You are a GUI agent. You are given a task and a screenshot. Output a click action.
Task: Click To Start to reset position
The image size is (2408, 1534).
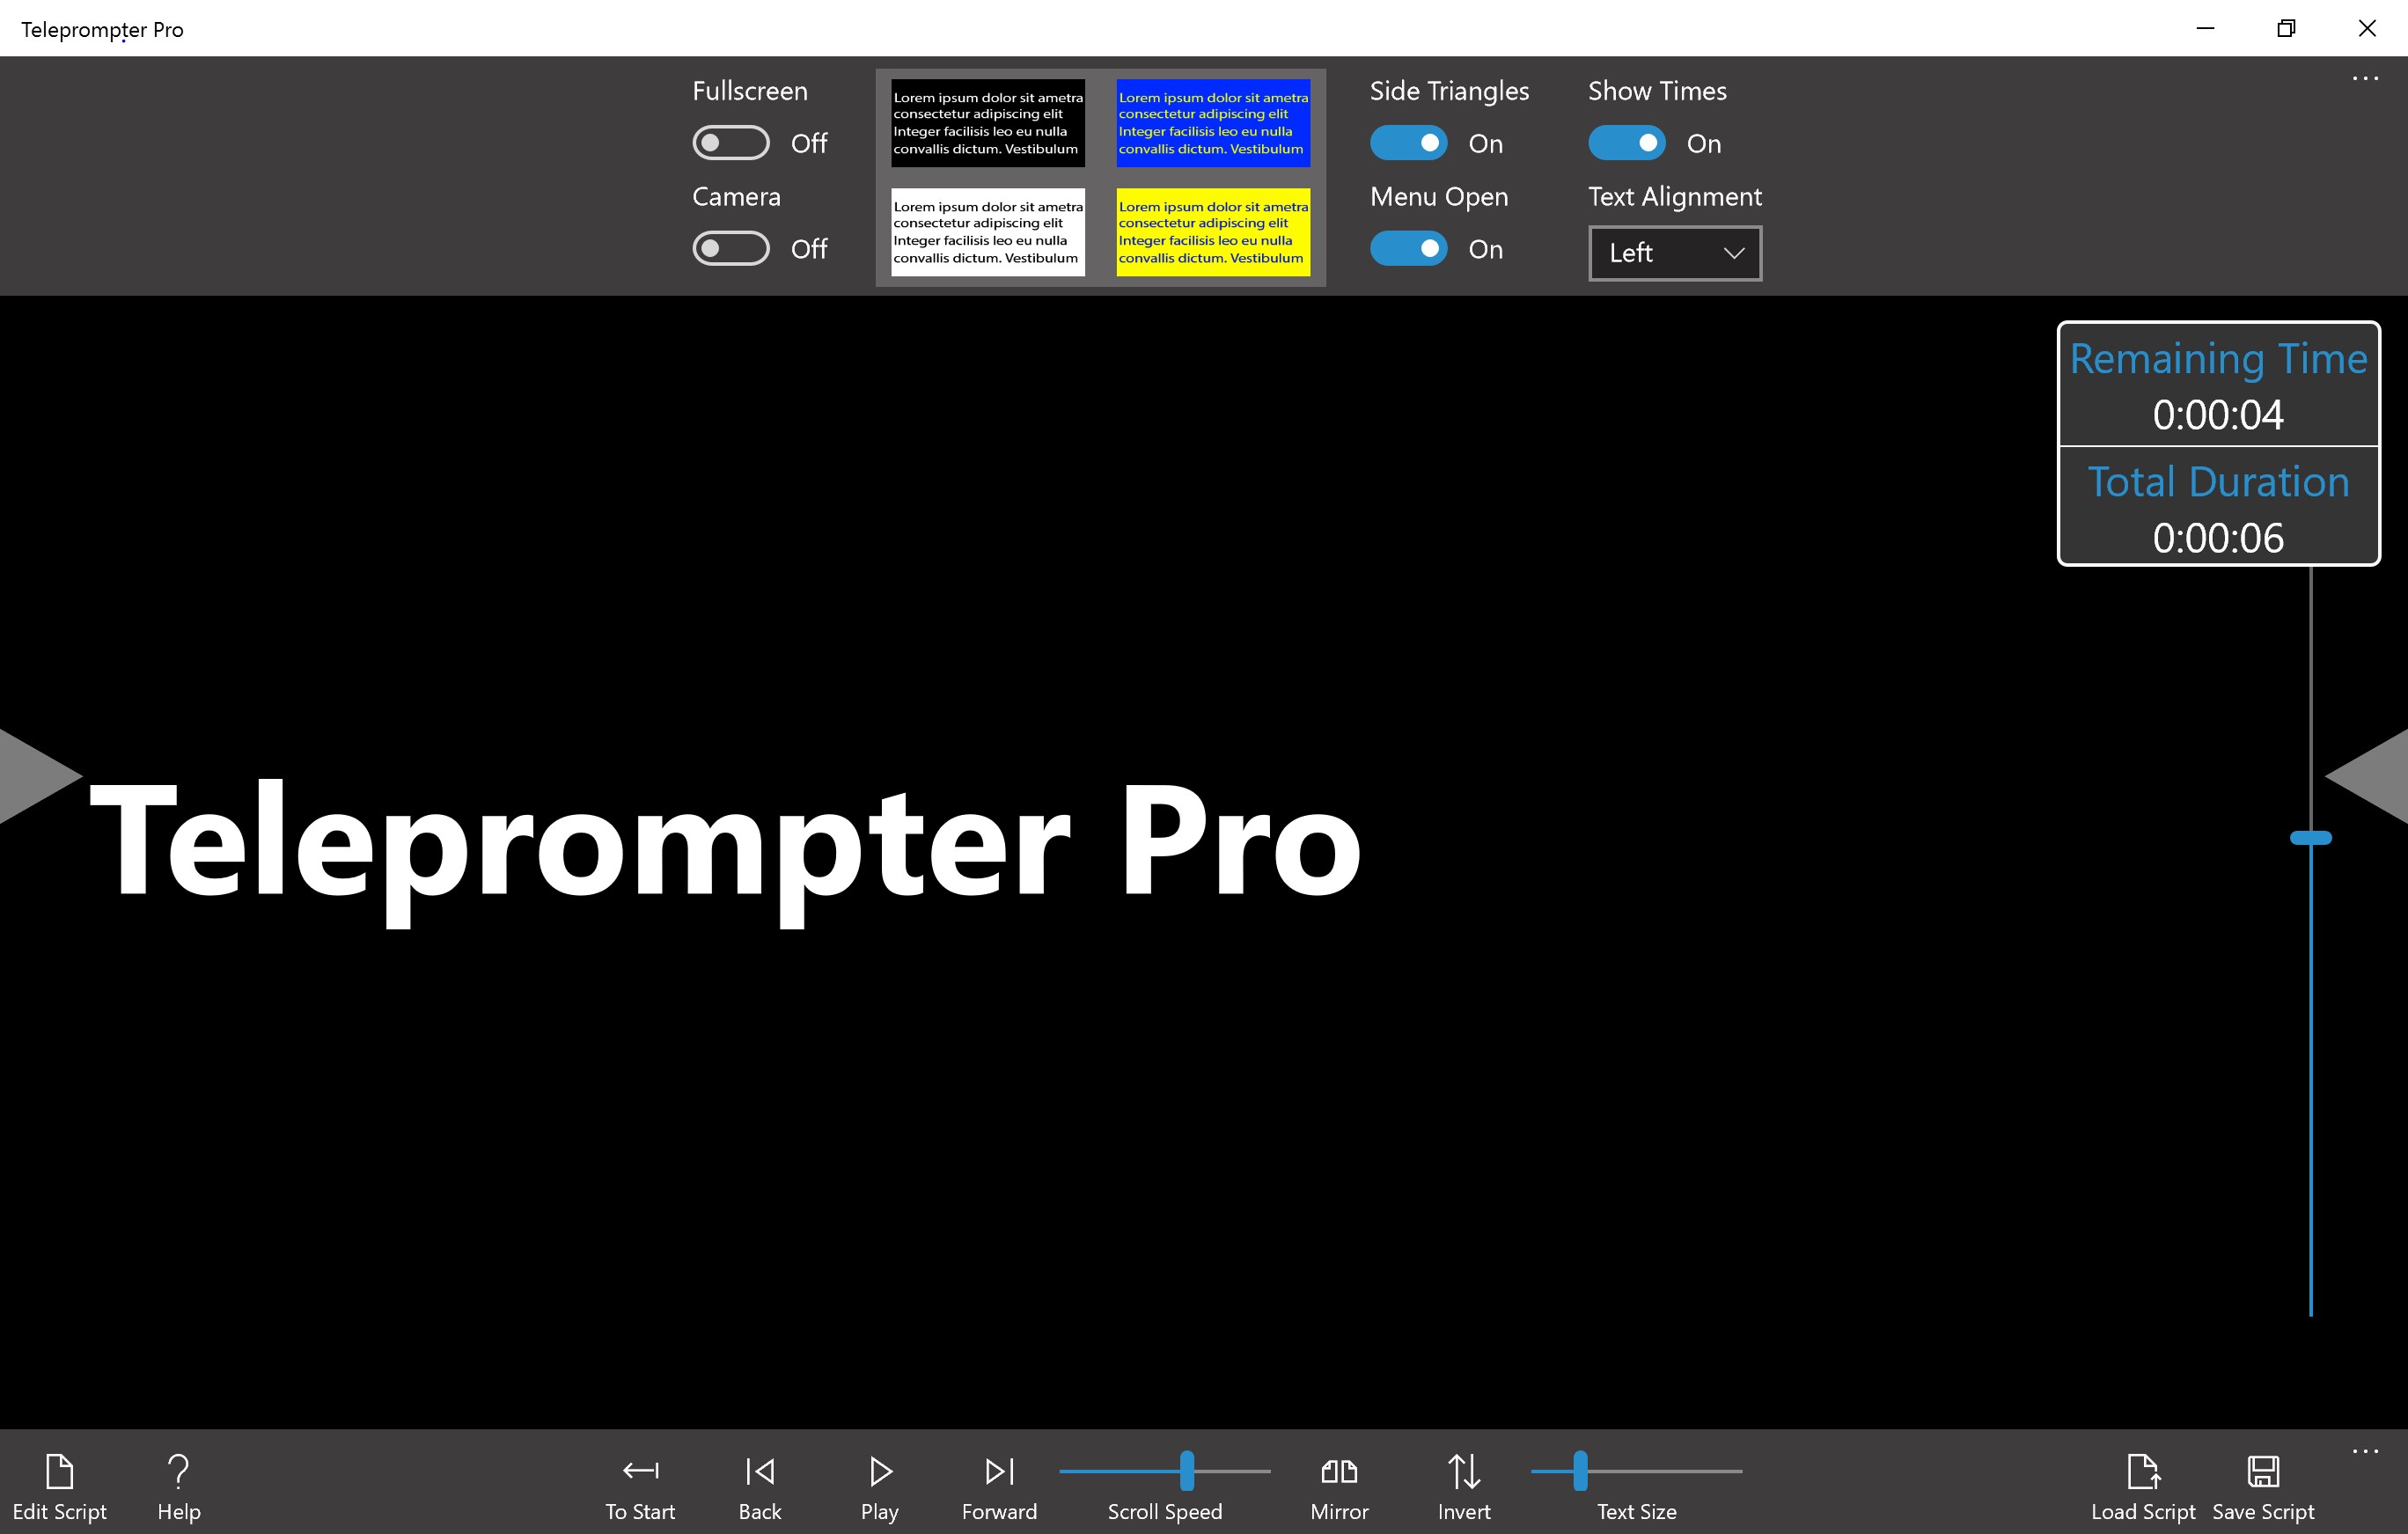[639, 1483]
